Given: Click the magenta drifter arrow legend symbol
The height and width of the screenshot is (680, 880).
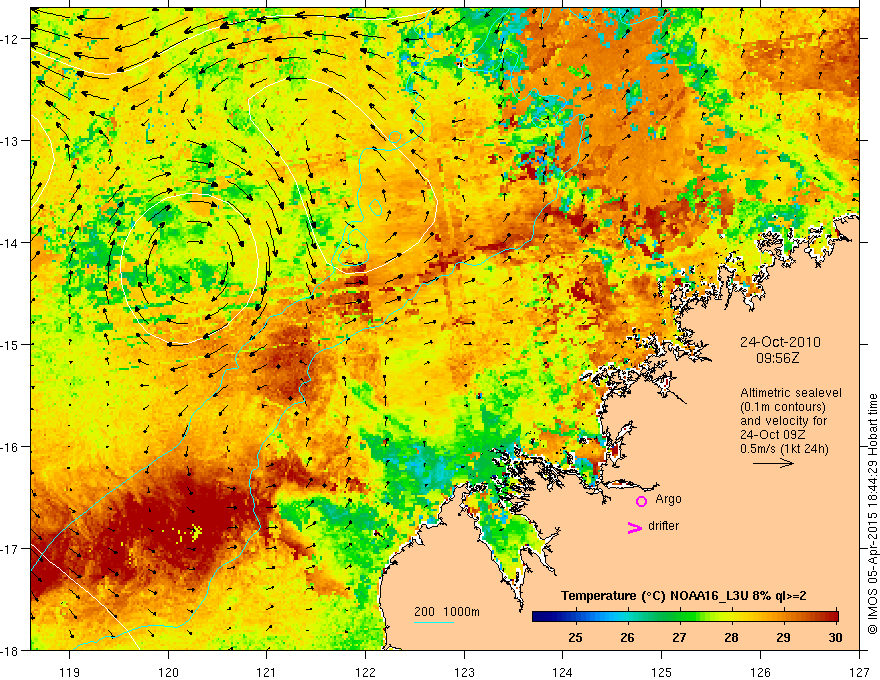Looking at the screenshot, I should pos(634,527).
